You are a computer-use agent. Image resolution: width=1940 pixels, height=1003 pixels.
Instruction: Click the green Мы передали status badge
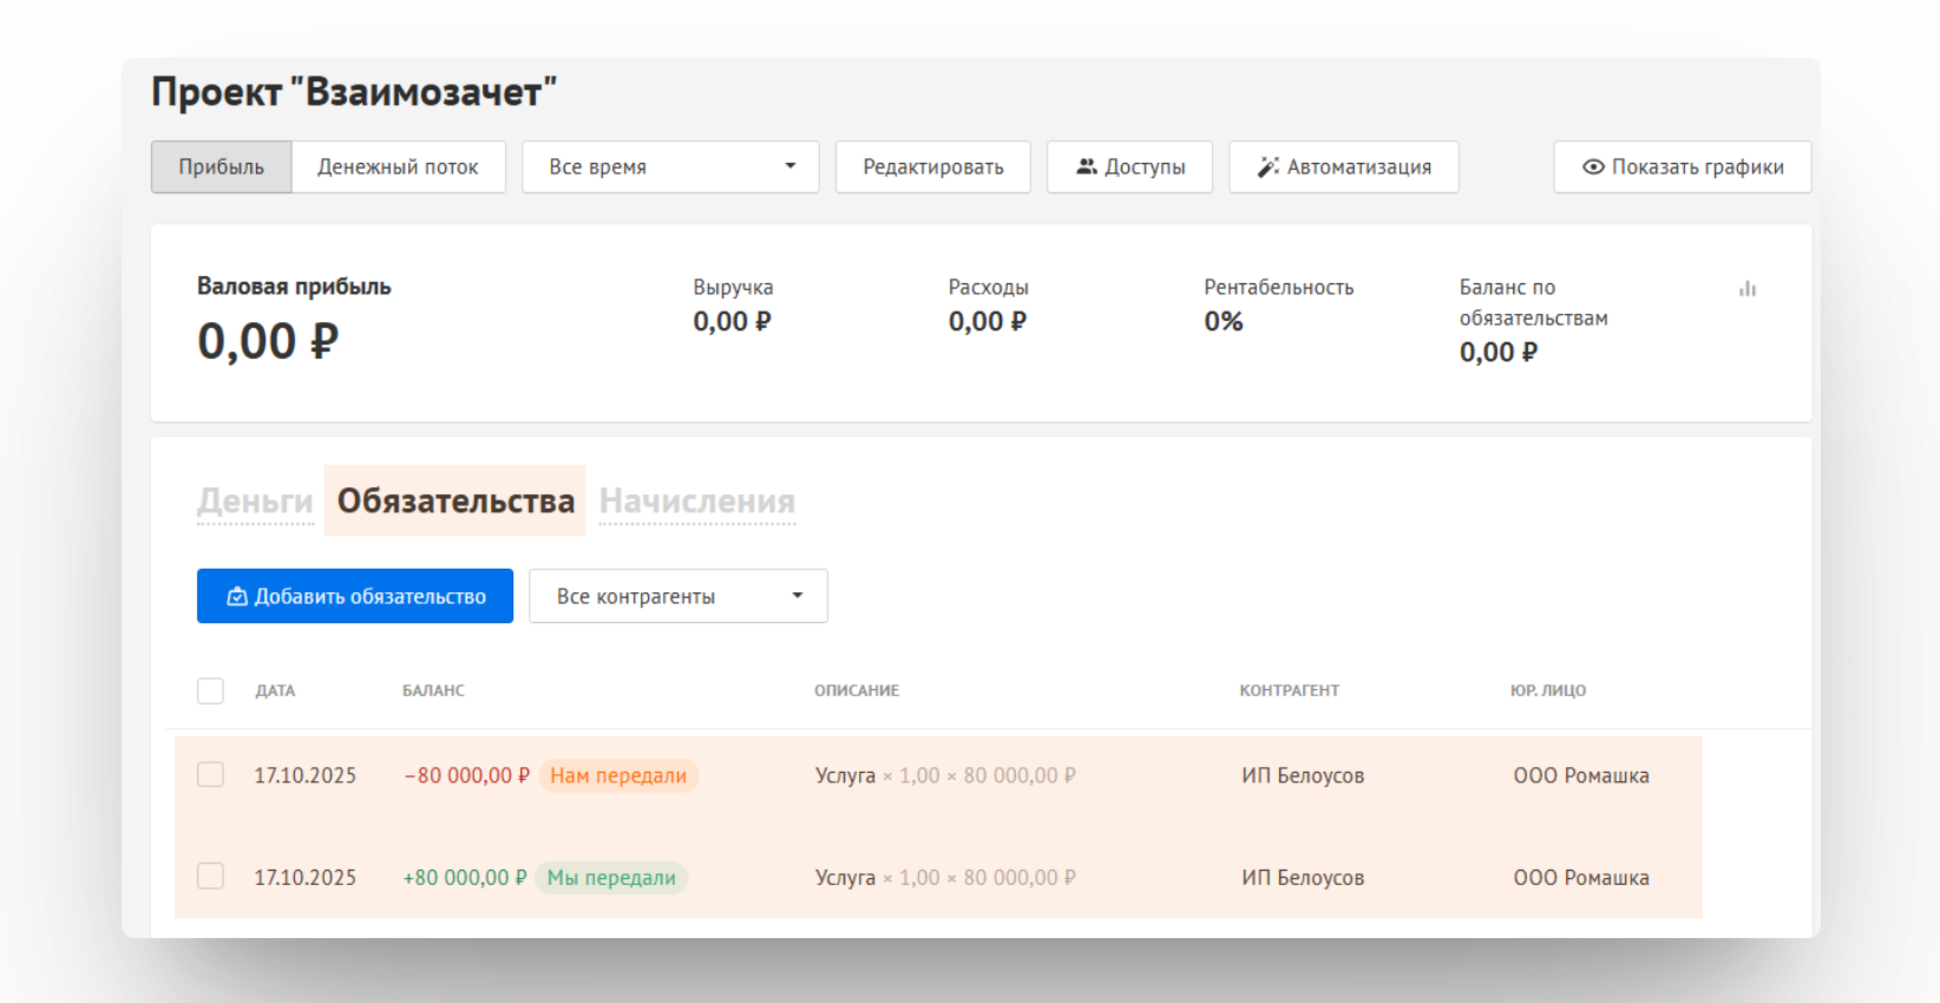(x=611, y=878)
